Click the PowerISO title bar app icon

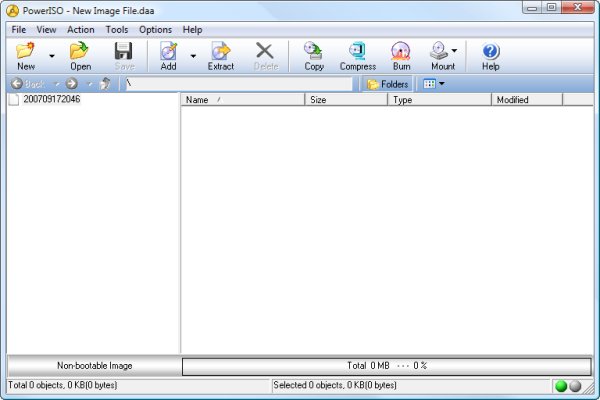coord(12,11)
